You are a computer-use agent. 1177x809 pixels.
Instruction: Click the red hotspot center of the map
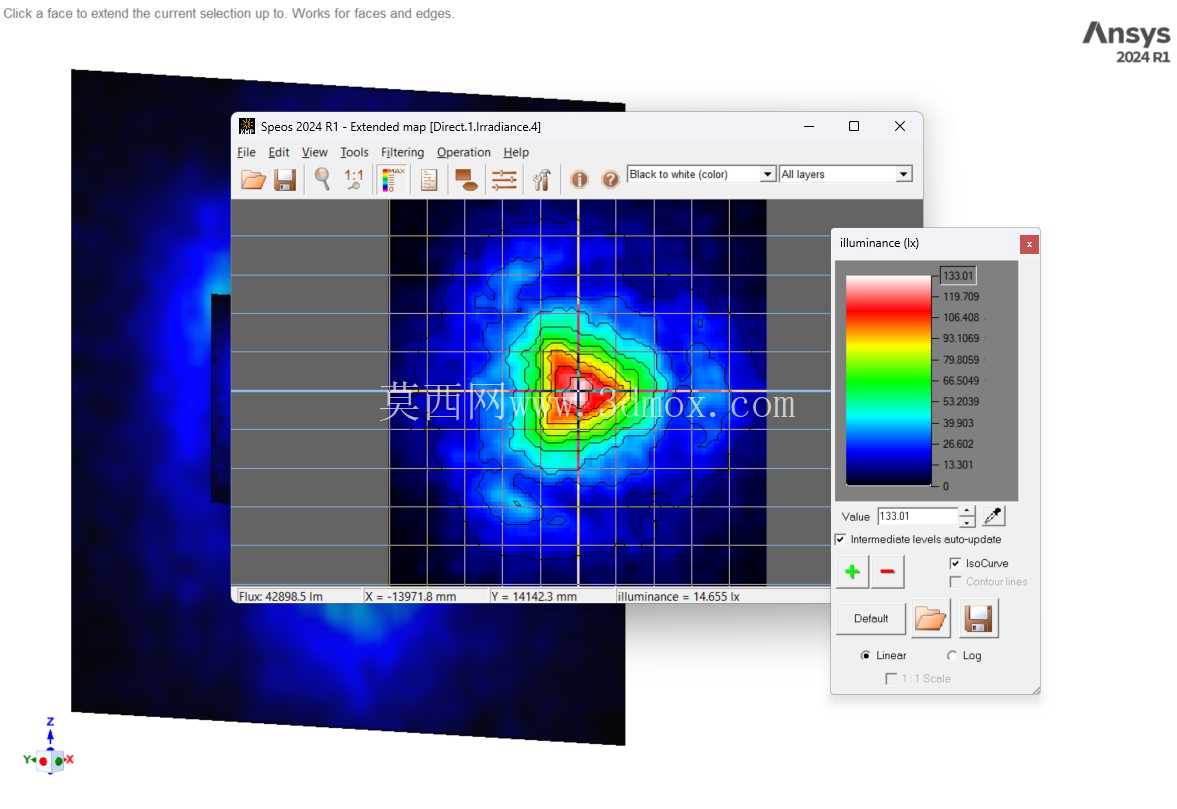[x=579, y=391]
